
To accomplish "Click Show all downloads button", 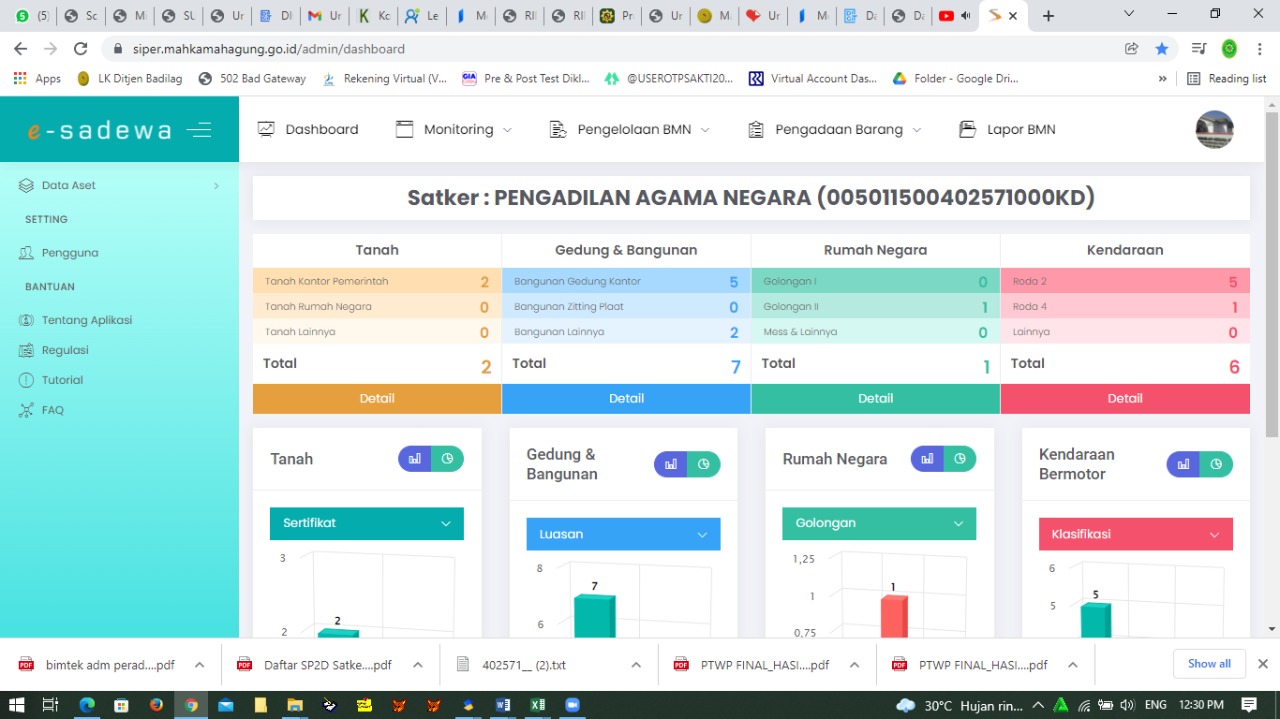I will 1209,664.
